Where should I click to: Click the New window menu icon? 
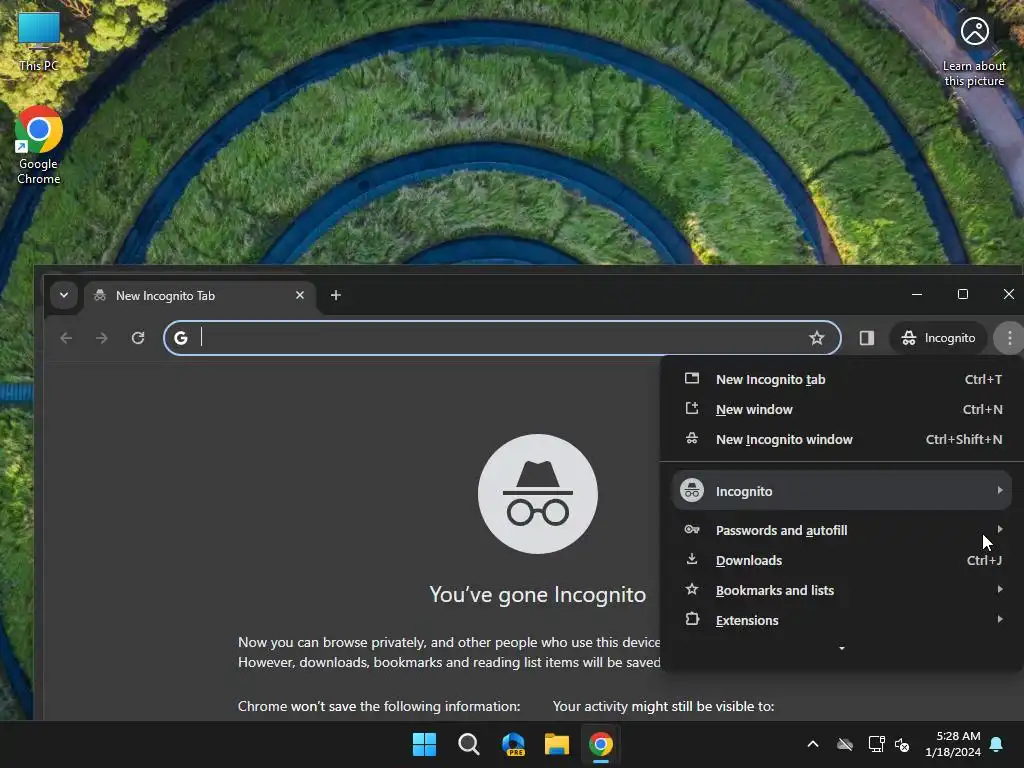coord(692,408)
